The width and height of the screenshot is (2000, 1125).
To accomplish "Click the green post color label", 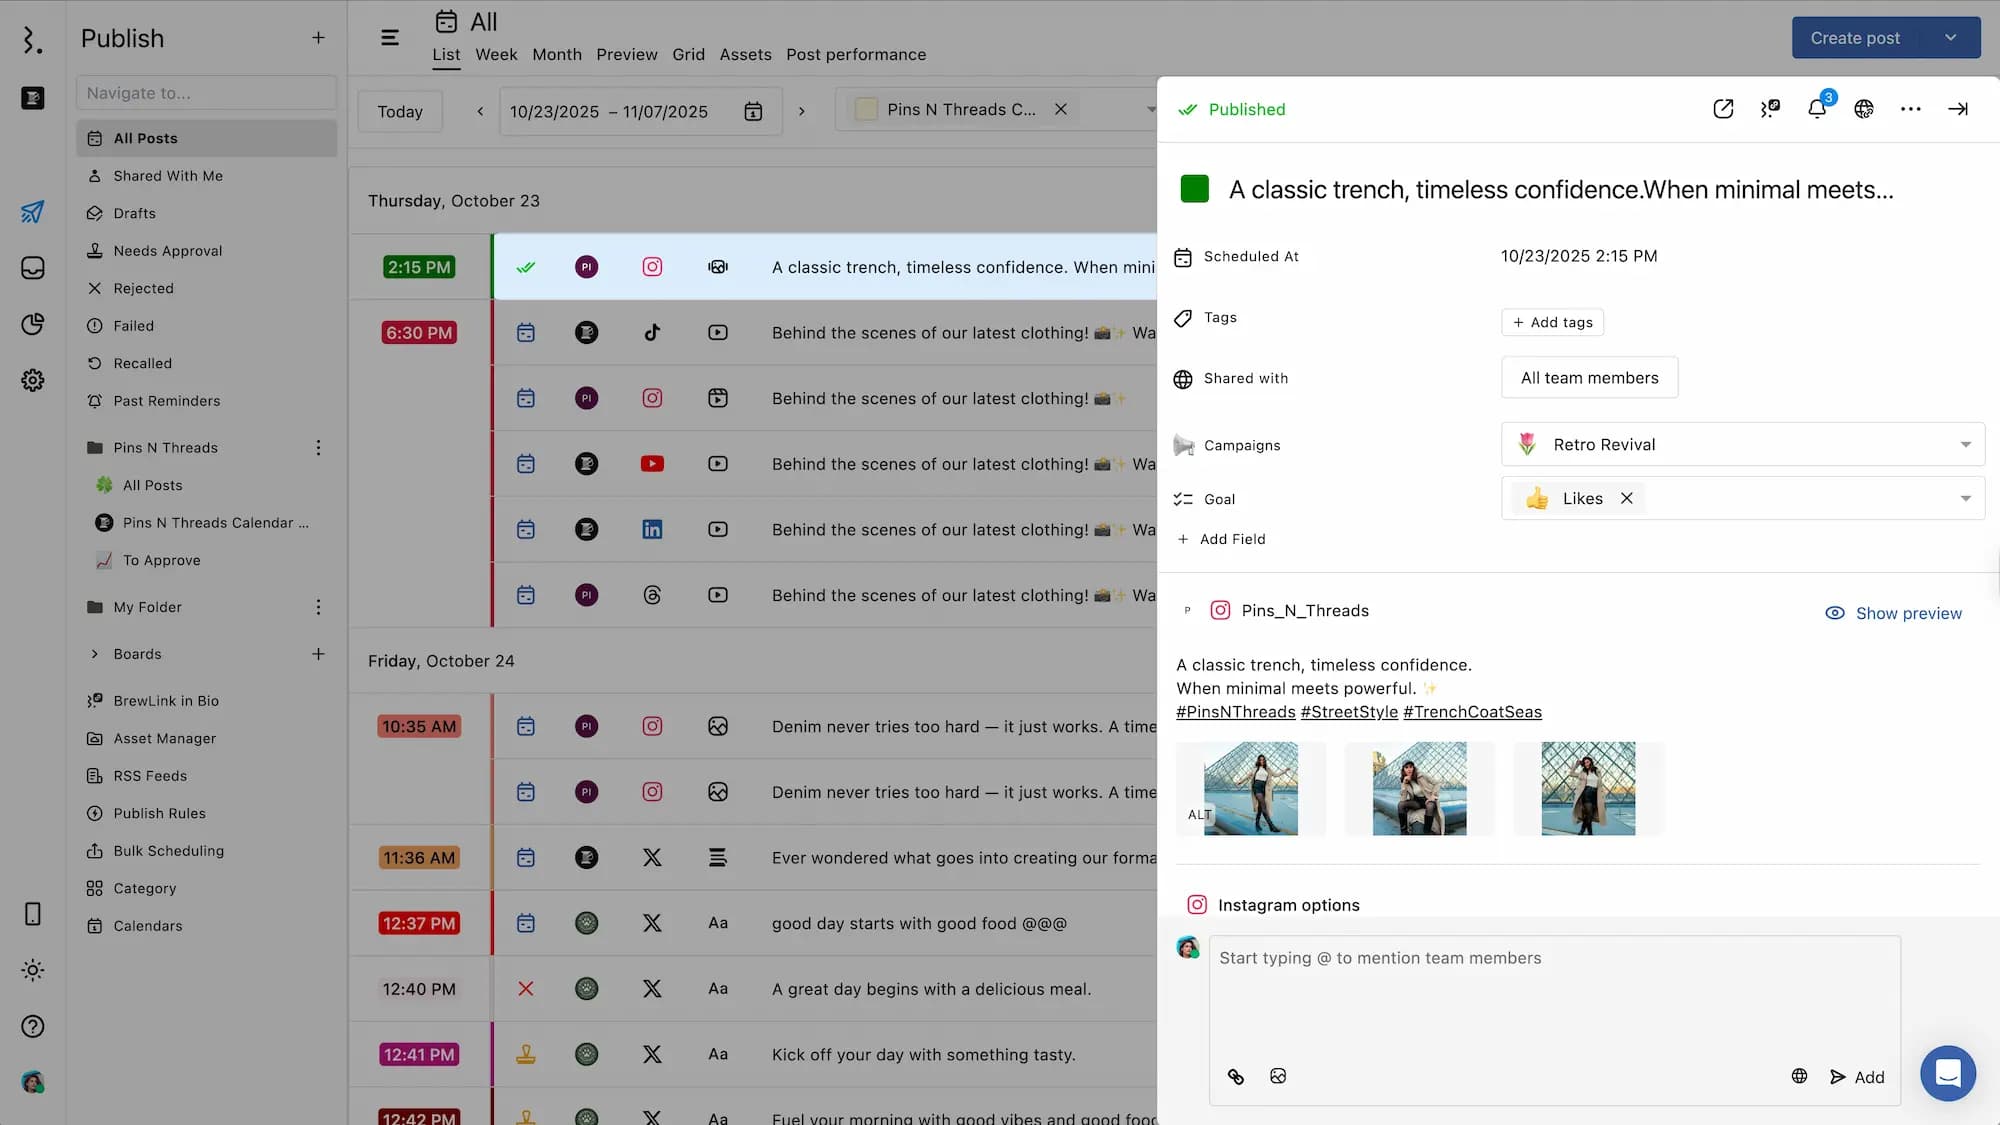I will pyautogui.click(x=1194, y=189).
